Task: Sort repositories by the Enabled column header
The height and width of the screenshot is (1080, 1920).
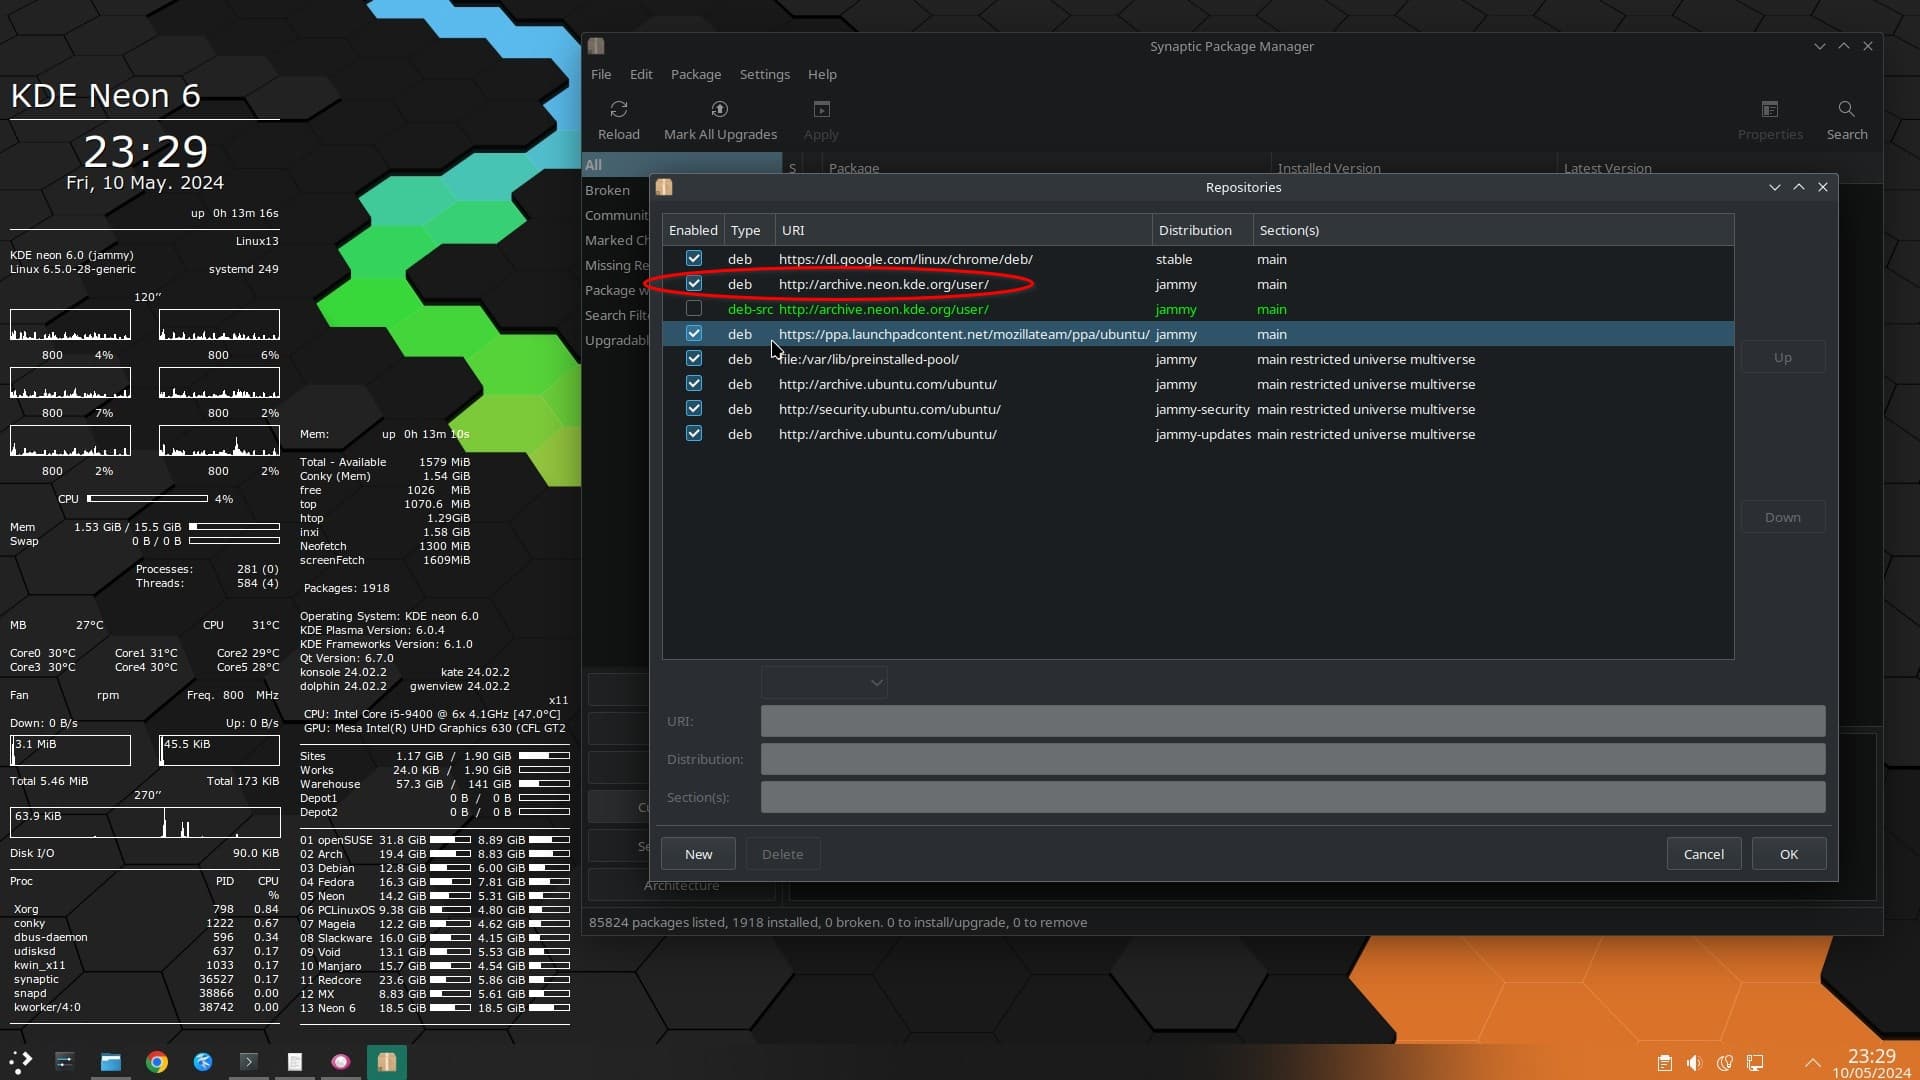Action: point(693,230)
